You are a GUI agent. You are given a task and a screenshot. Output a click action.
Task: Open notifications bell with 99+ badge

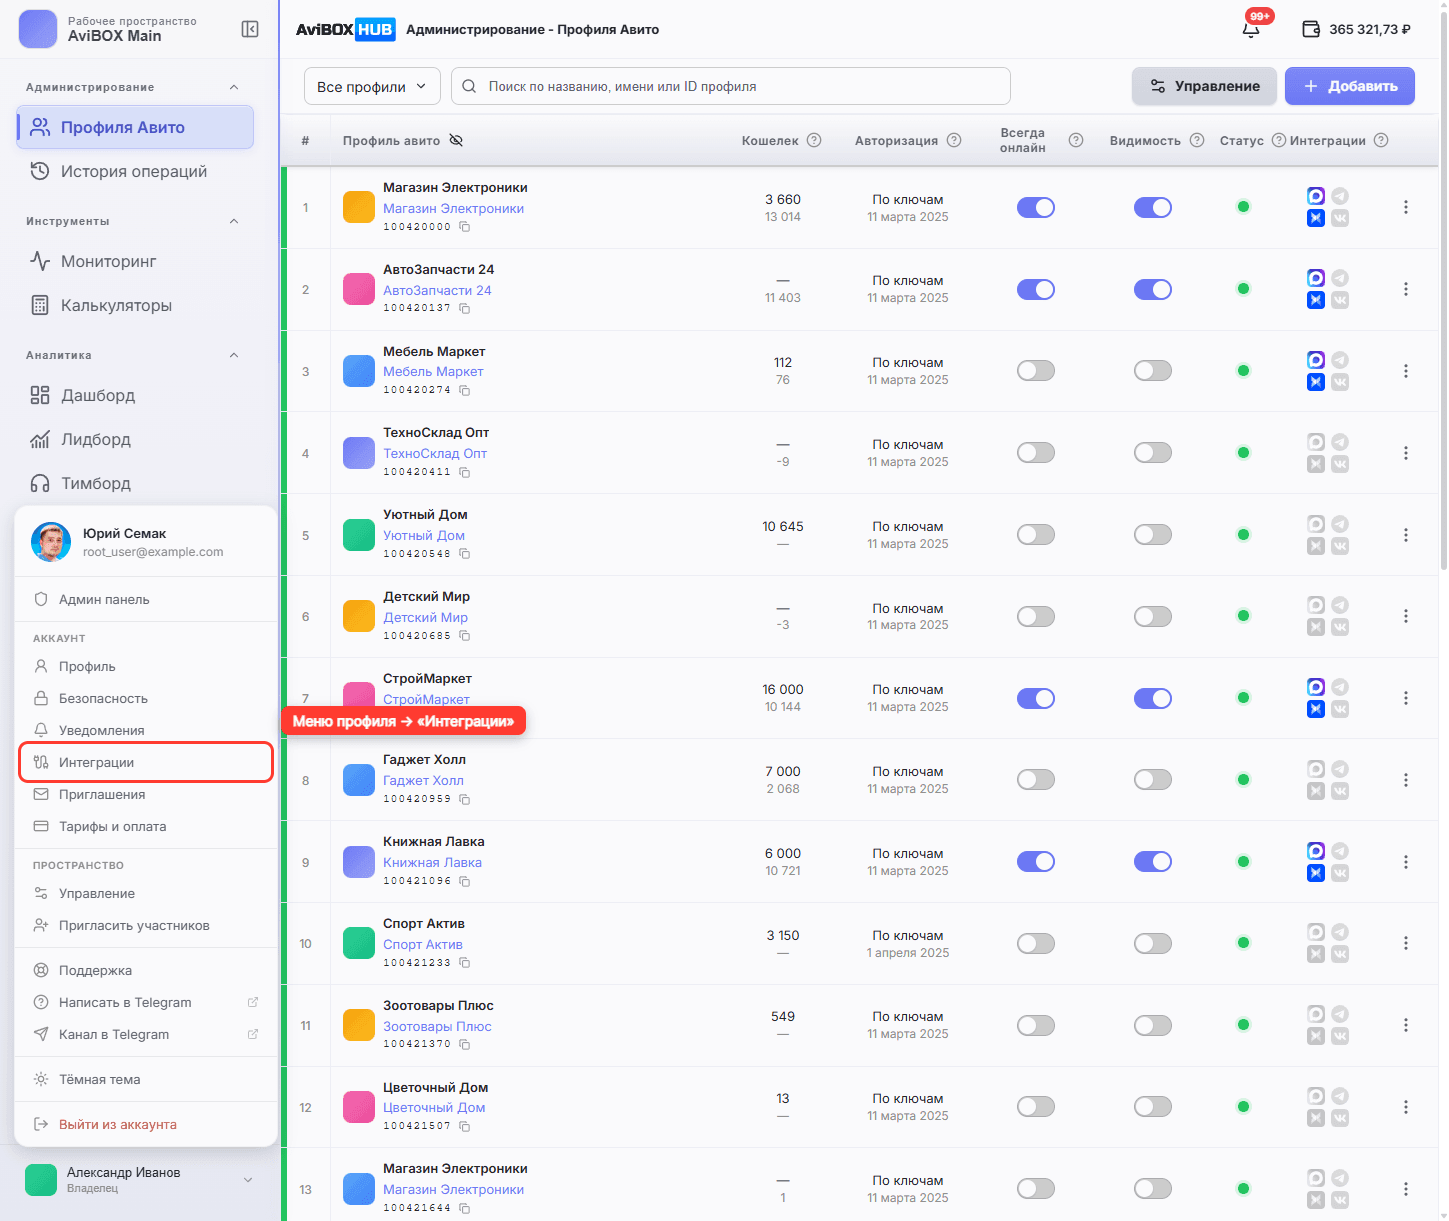pos(1251,29)
